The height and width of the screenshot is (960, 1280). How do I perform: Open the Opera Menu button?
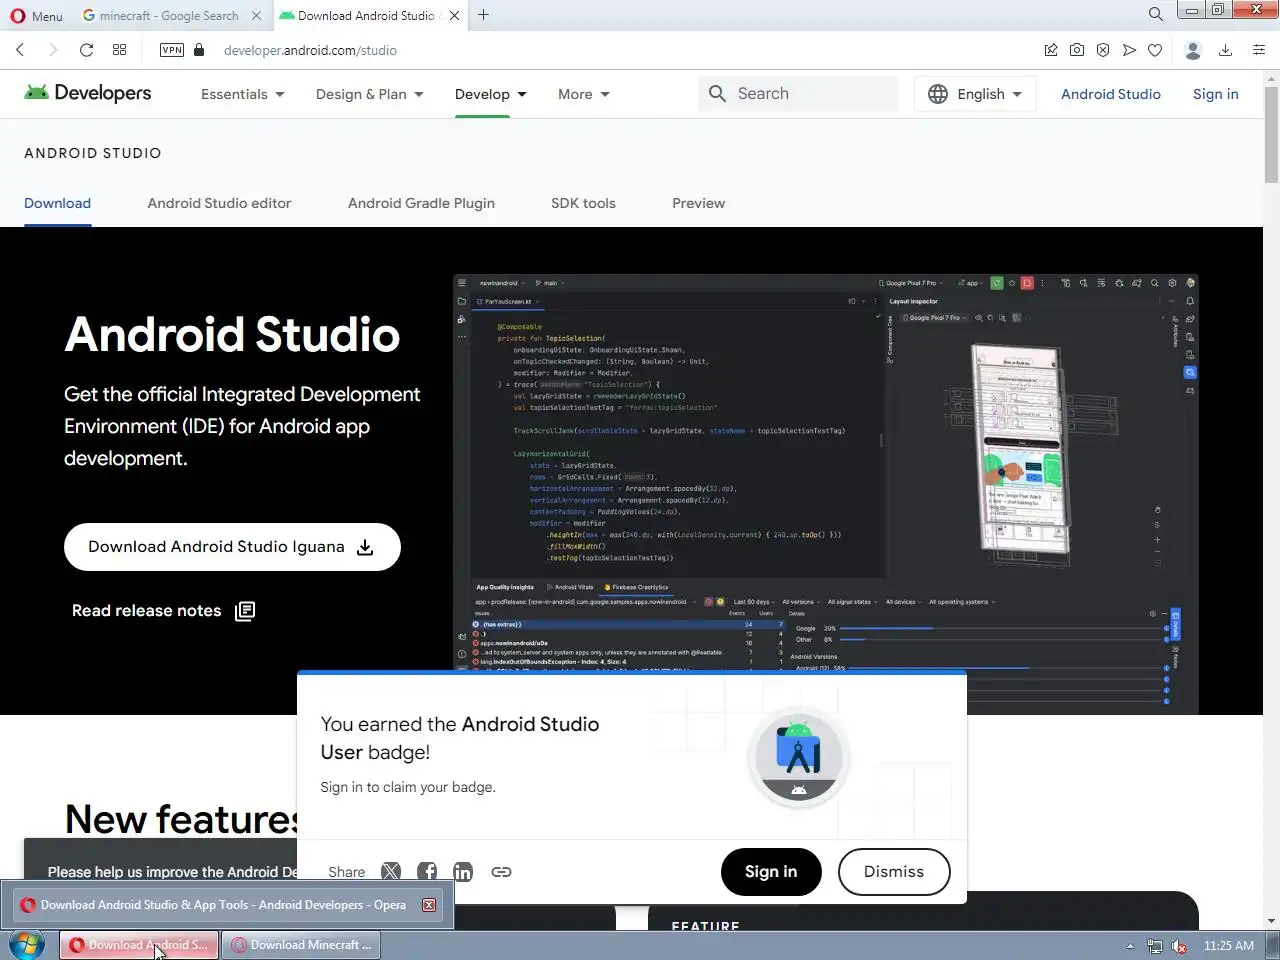point(36,15)
